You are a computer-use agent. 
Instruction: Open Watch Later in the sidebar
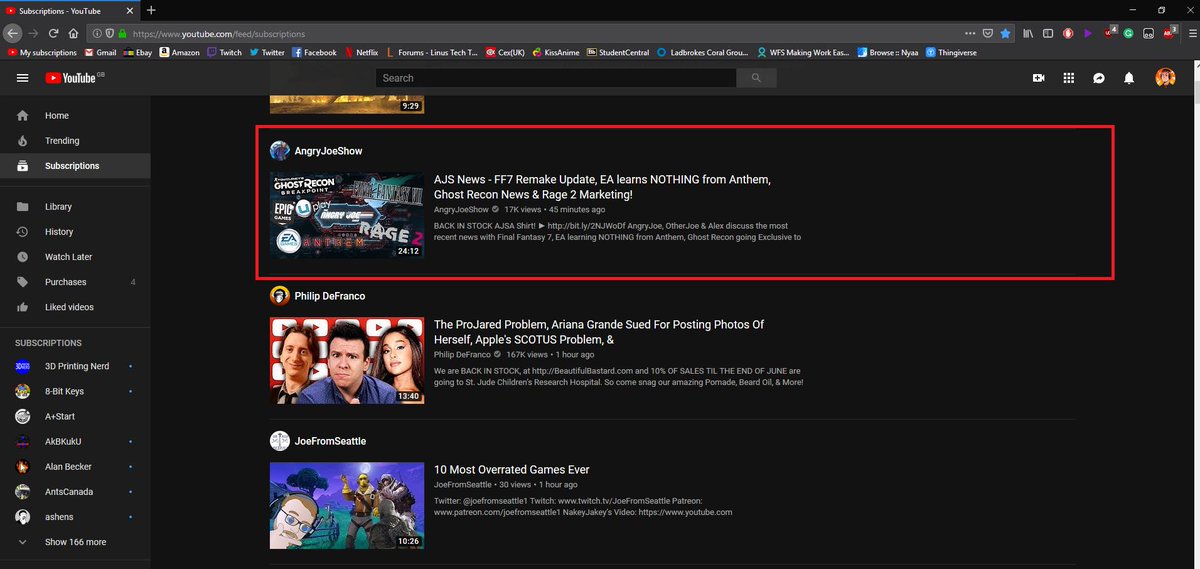(75, 257)
